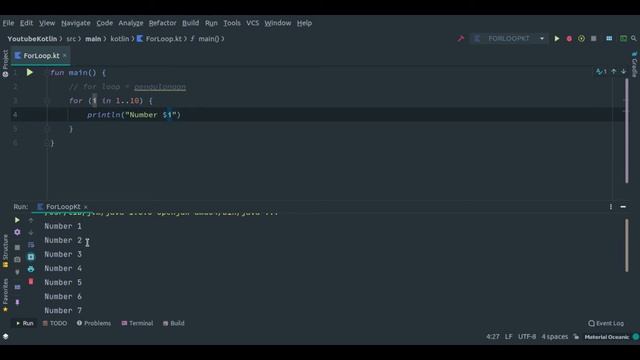The image size is (640, 360).
Task: Click the editor vertical scrollbar
Action: tap(627, 131)
